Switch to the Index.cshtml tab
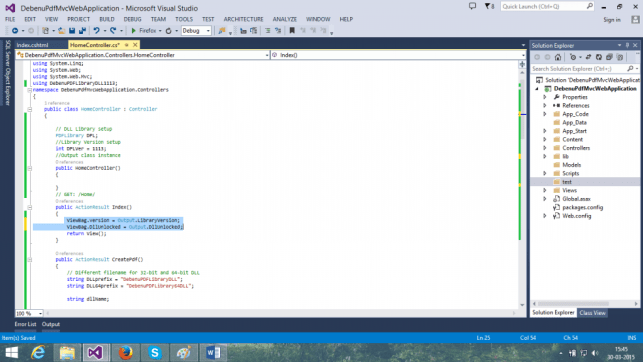Image resolution: width=643 pixels, height=362 pixels. (x=32, y=45)
